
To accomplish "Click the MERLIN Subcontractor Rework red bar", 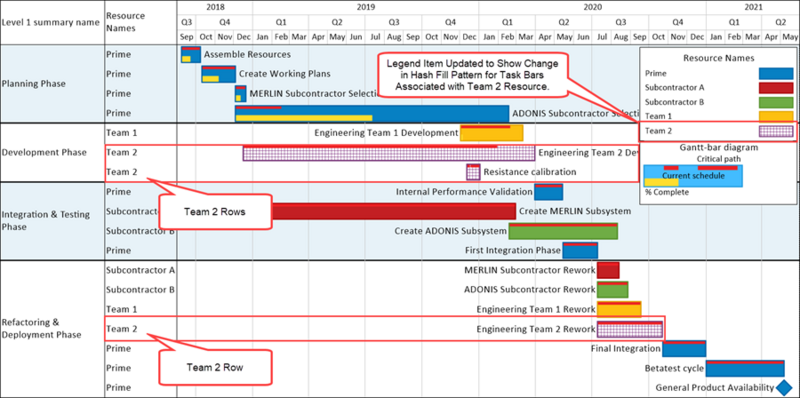I will tap(608, 270).
